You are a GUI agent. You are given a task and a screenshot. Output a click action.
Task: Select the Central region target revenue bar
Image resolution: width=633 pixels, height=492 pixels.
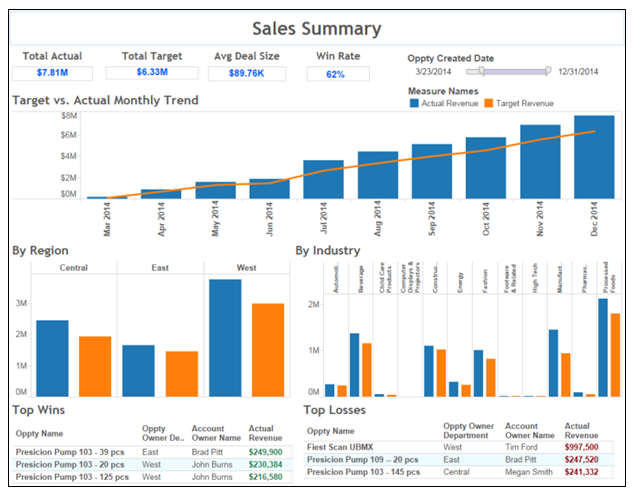[95, 366]
